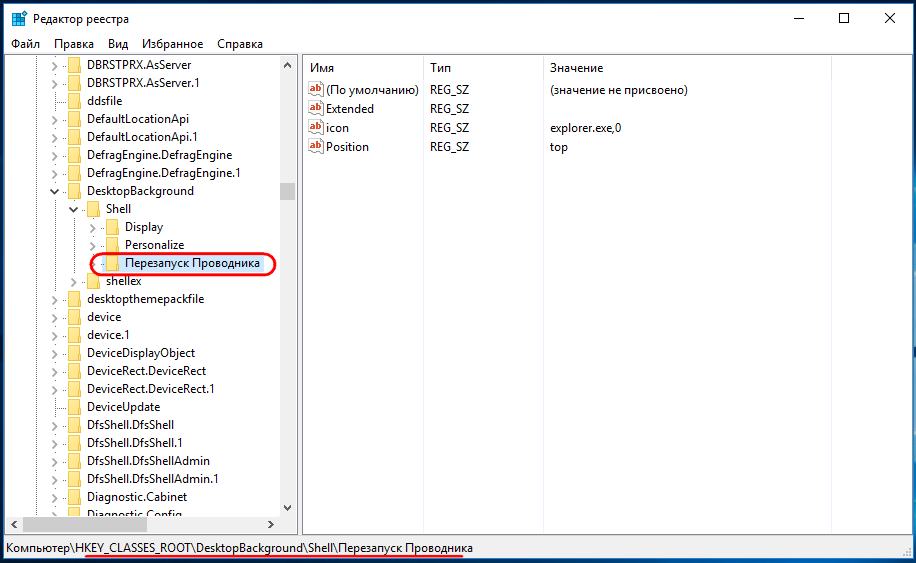Maximize the Редактор реестра window
The image size is (916, 563).
[844, 18]
